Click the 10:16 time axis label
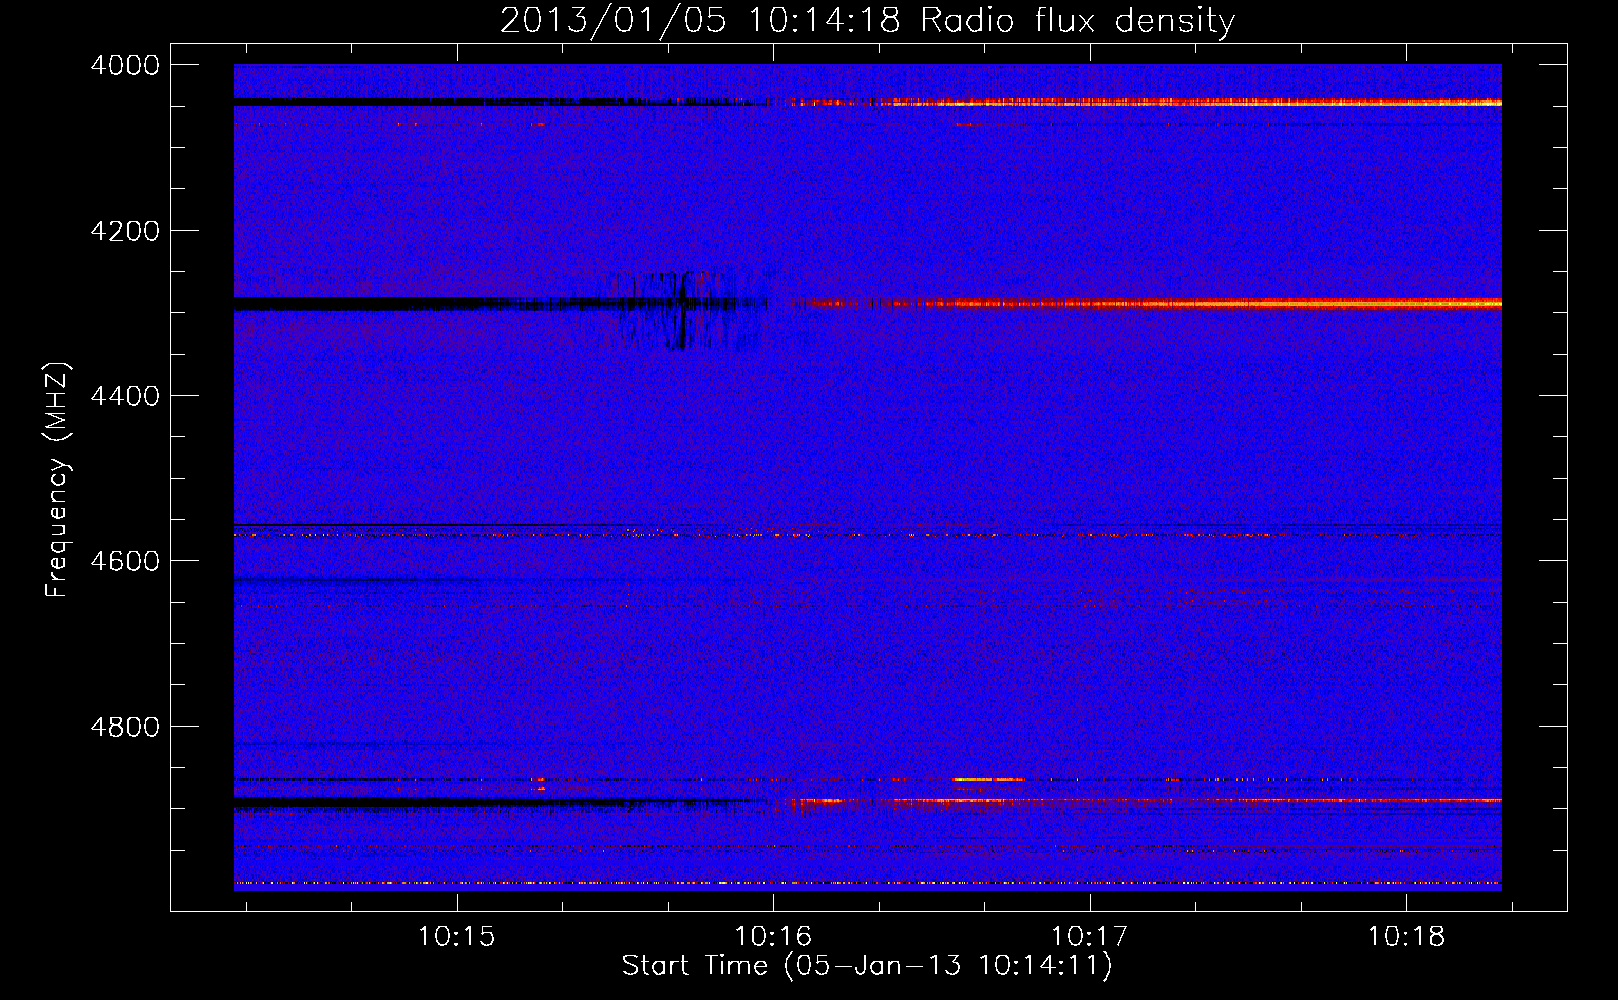The width and height of the screenshot is (1618, 1000). 773,937
